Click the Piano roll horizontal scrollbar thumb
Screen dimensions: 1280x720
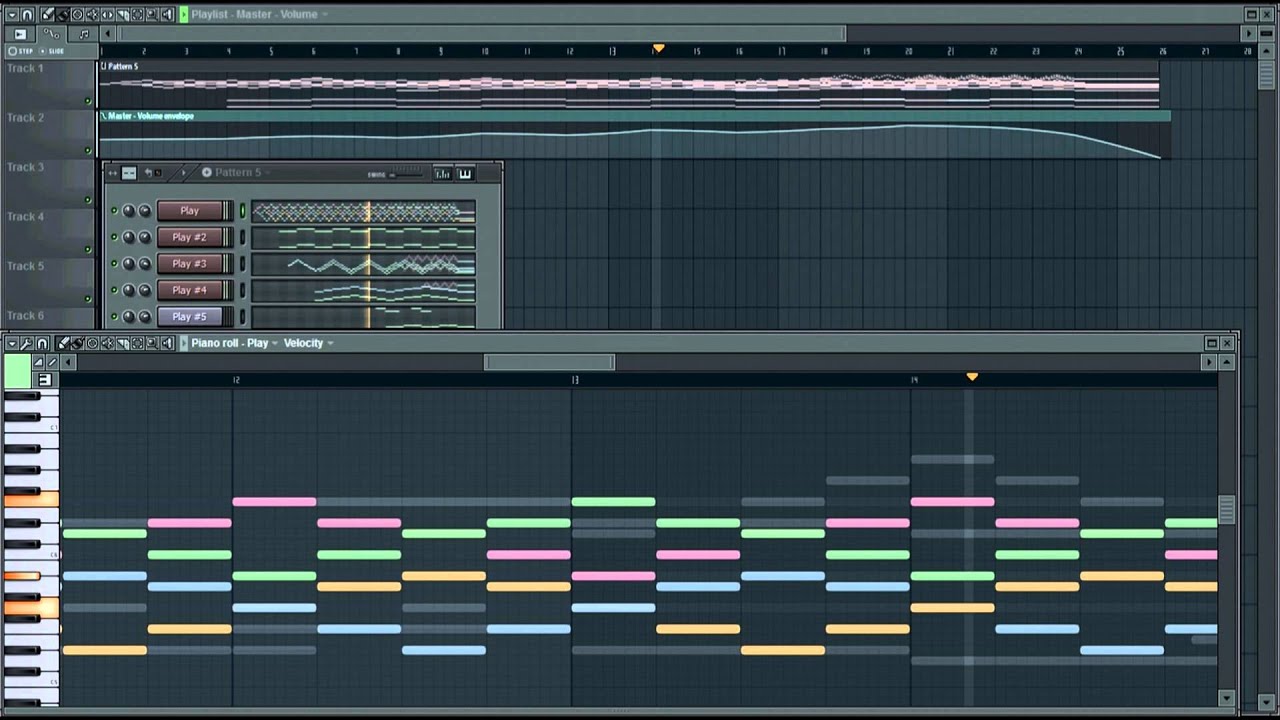point(550,362)
